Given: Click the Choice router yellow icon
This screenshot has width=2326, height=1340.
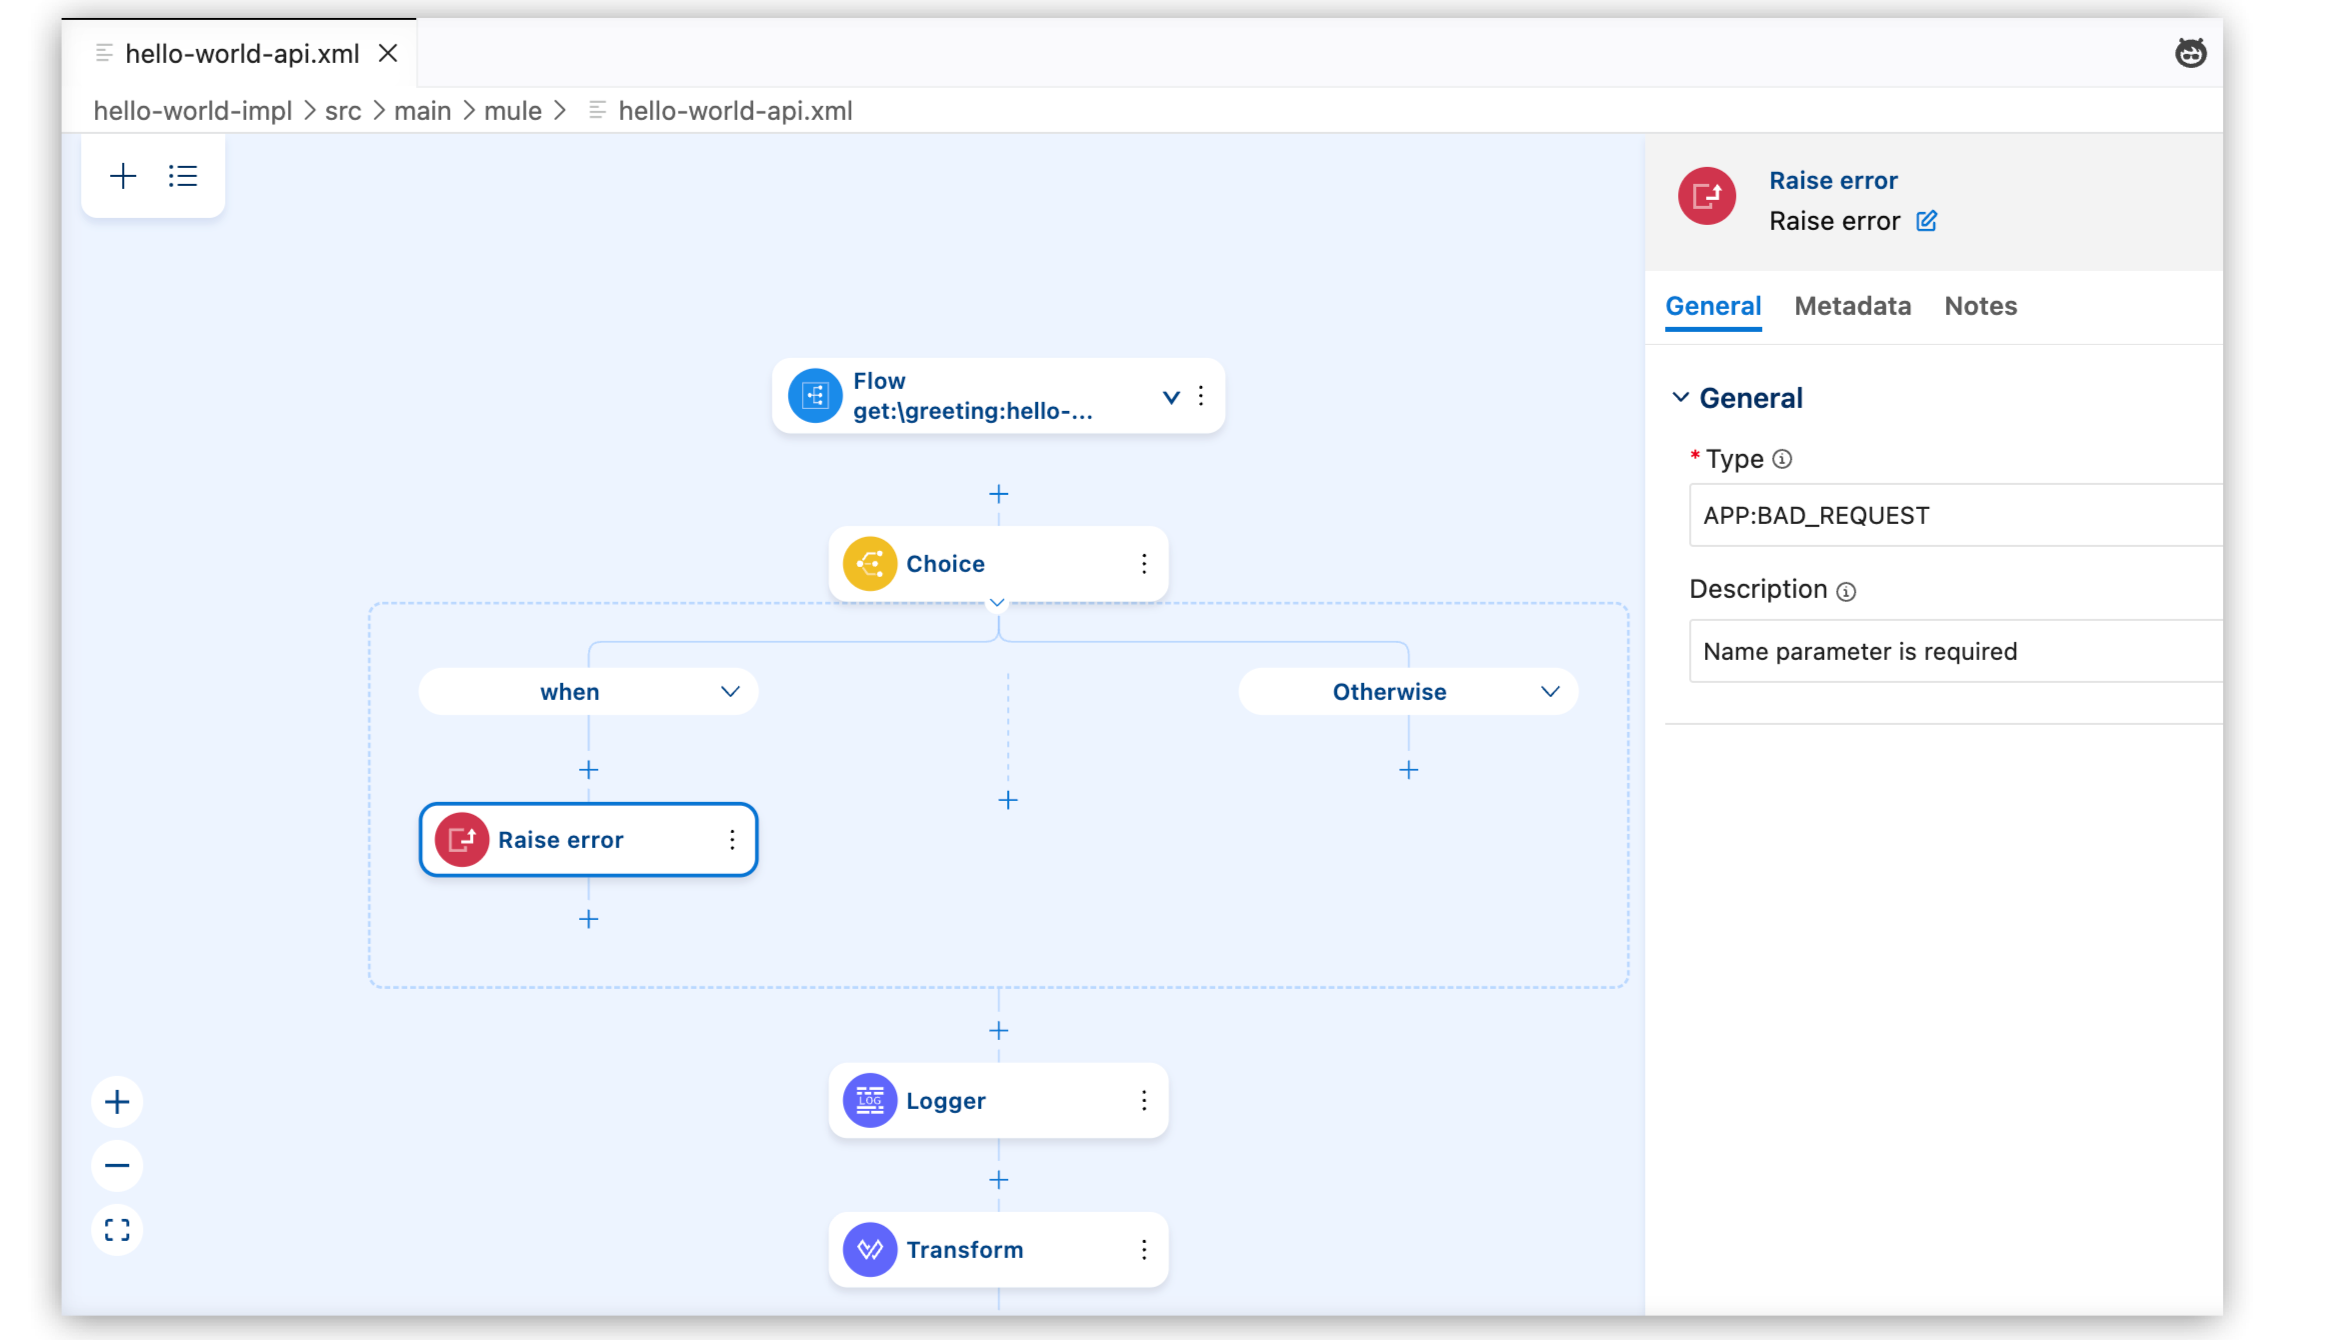Looking at the screenshot, I should [870, 564].
